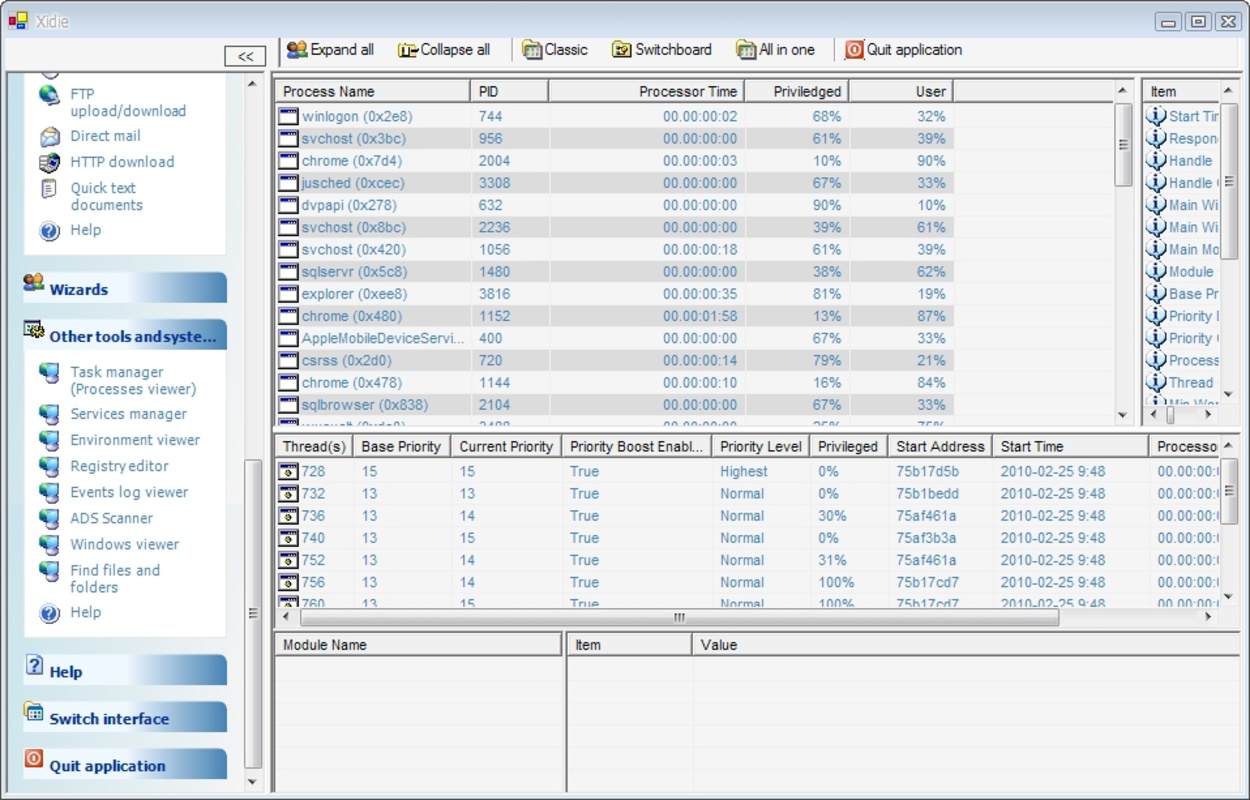Click the Start Address column header
This screenshot has height=800, width=1250.
pyautogui.click(x=940, y=447)
